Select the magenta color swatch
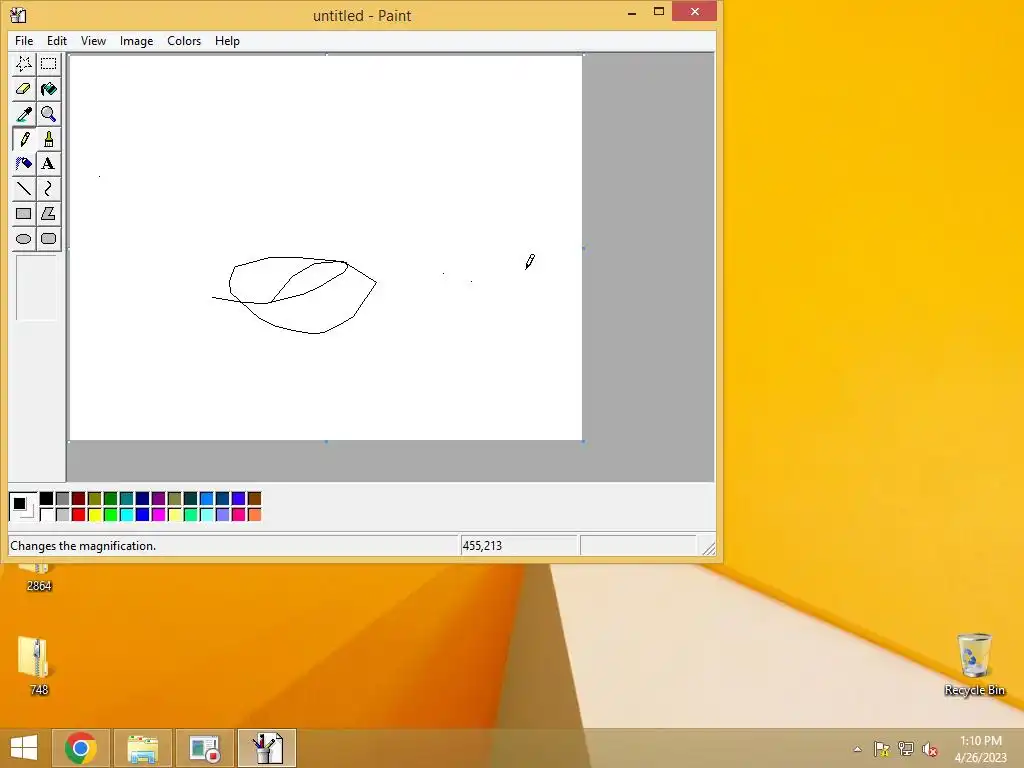The width and height of the screenshot is (1024, 768). [159, 515]
